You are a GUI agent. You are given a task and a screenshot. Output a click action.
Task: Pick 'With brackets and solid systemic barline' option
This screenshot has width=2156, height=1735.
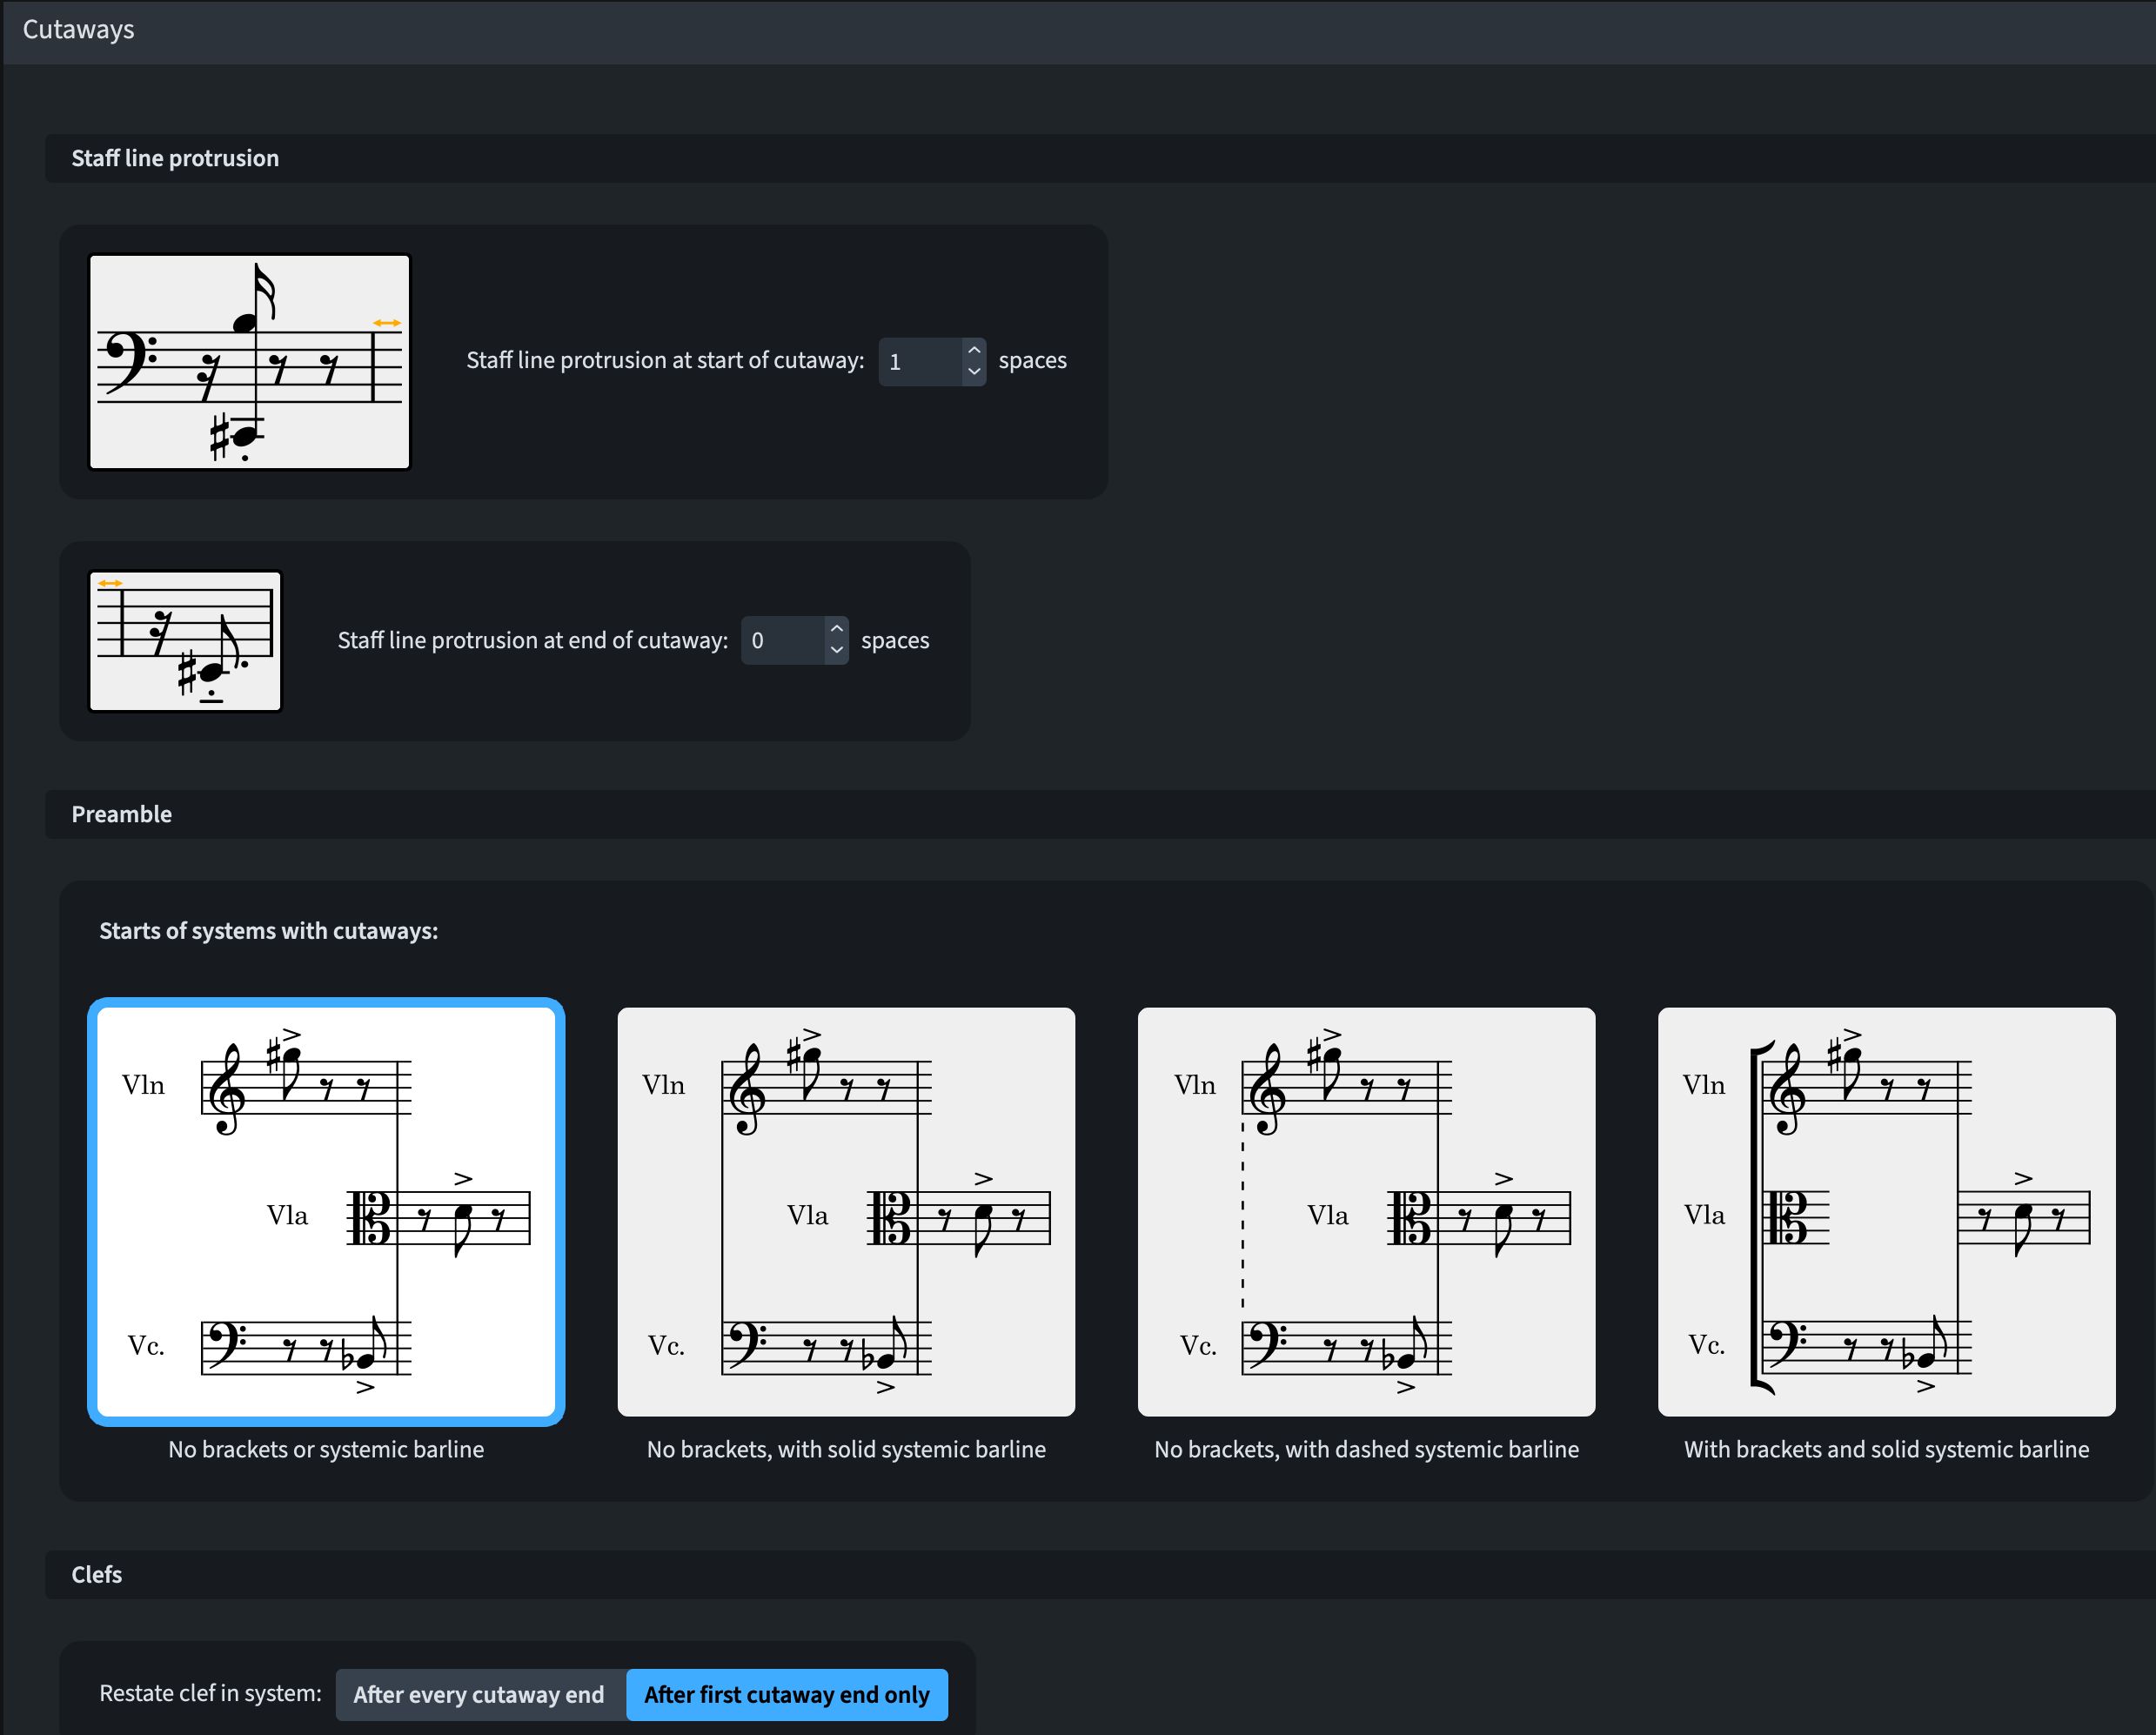pyautogui.click(x=1886, y=1211)
